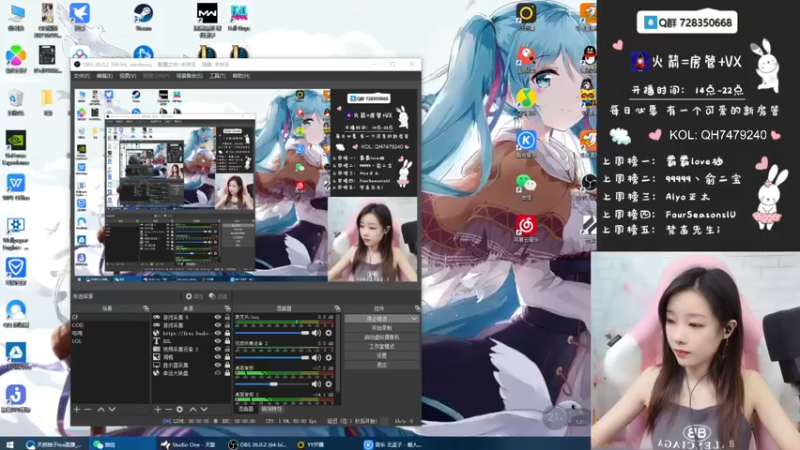Add a new scene with plus icon

click(x=77, y=409)
